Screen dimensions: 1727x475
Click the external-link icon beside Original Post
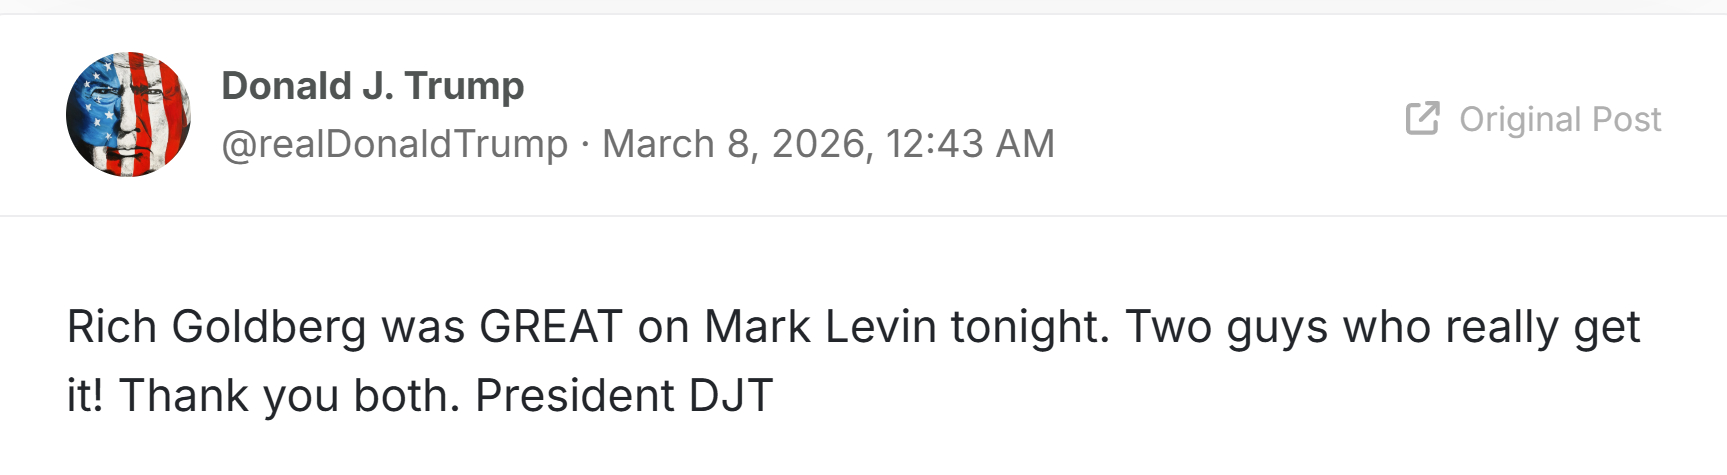(x=1422, y=118)
